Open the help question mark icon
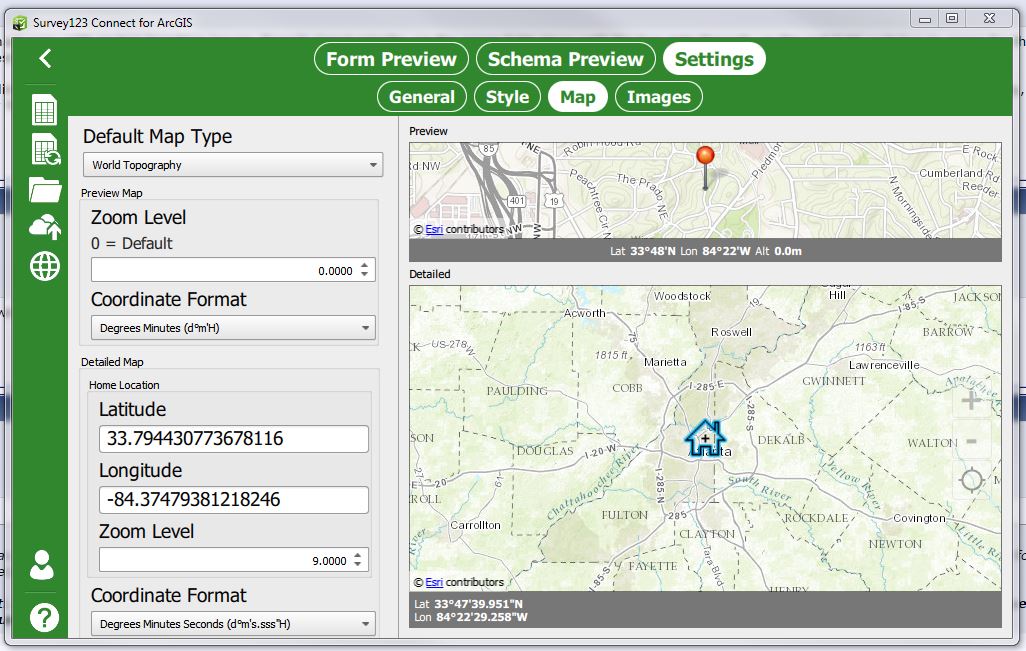The height and width of the screenshot is (651, 1026). click(x=44, y=617)
